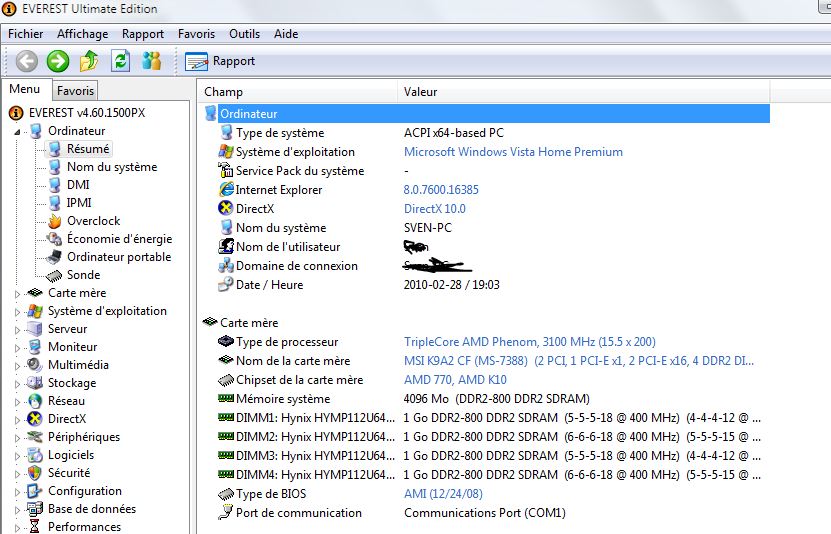
Task: Expand the Système d'exploitation tree node
Action: pos(17,312)
